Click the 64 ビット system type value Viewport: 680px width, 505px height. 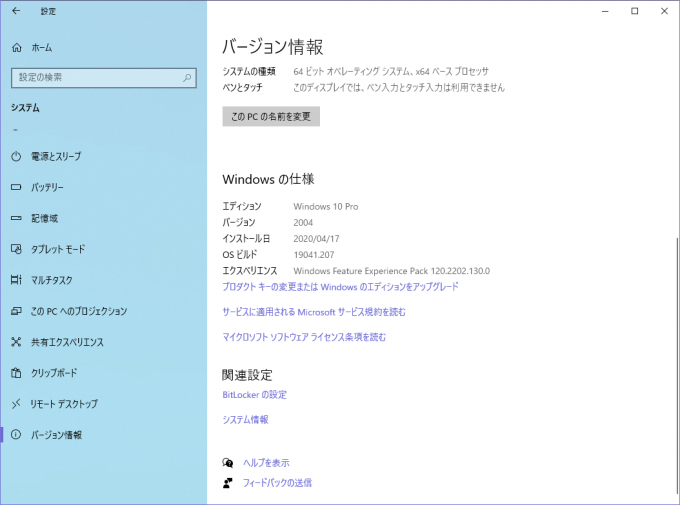(391, 71)
